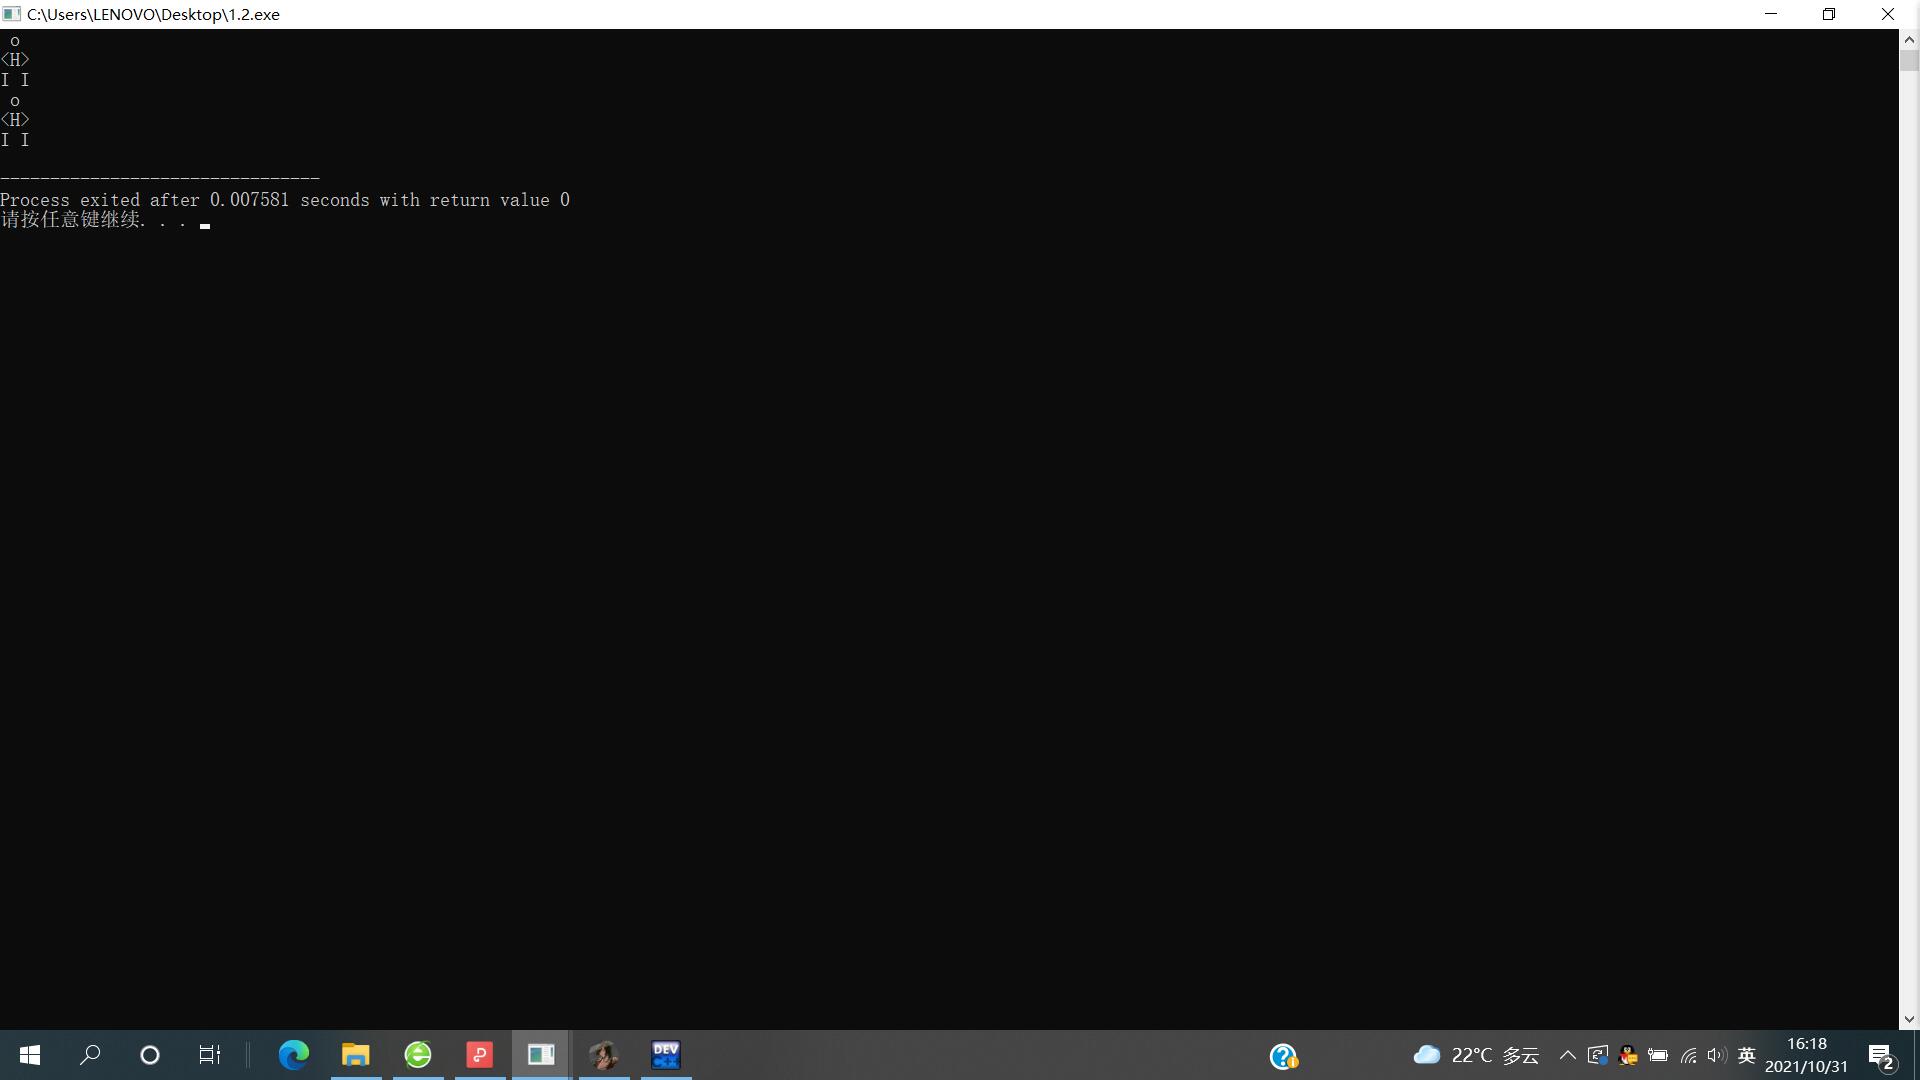
Task: Open Task View on the taskbar
Action: pos(210,1055)
